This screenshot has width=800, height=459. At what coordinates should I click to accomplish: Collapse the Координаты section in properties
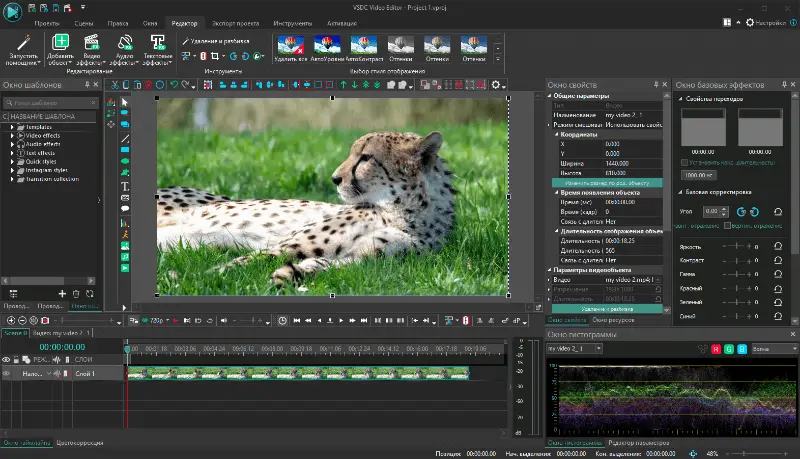[x=557, y=134]
